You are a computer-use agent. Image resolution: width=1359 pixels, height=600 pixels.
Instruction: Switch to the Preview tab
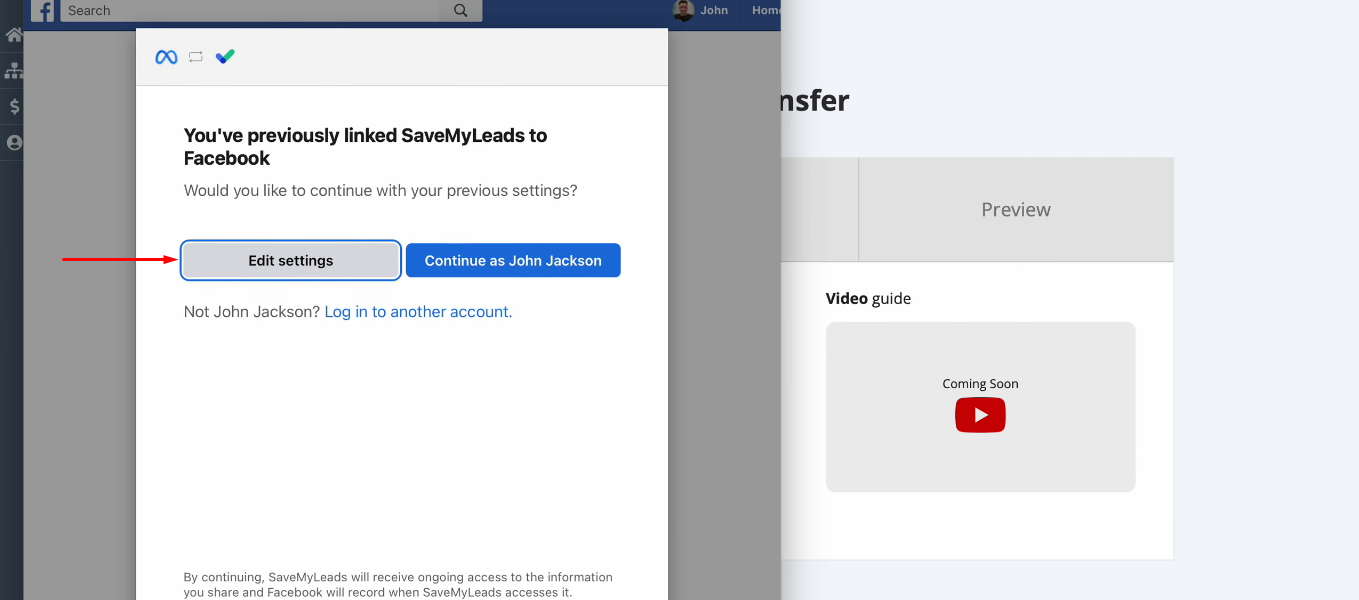click(x=1016, y=210)
